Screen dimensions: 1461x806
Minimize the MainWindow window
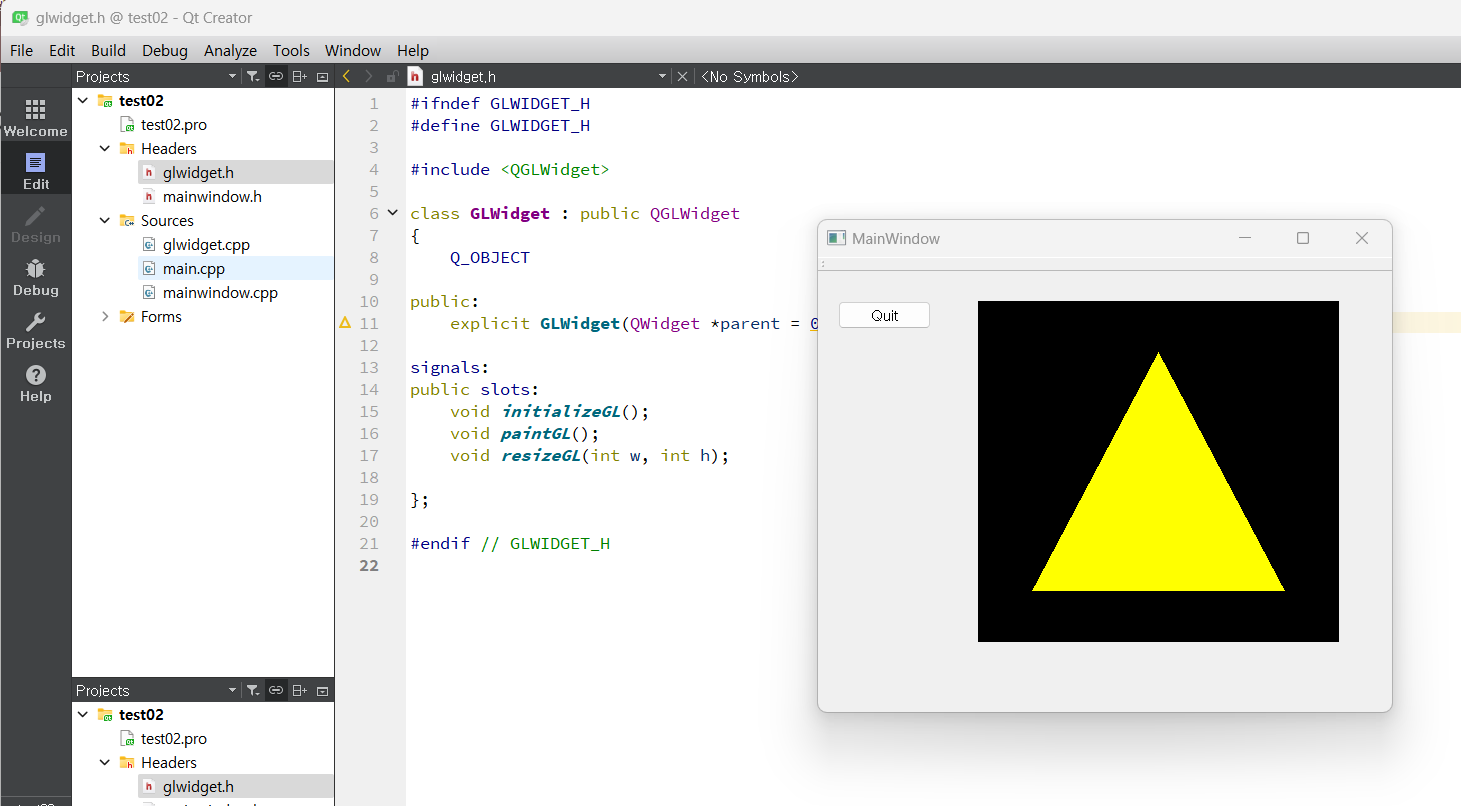pyautogui.click(x=1245, y=238)
